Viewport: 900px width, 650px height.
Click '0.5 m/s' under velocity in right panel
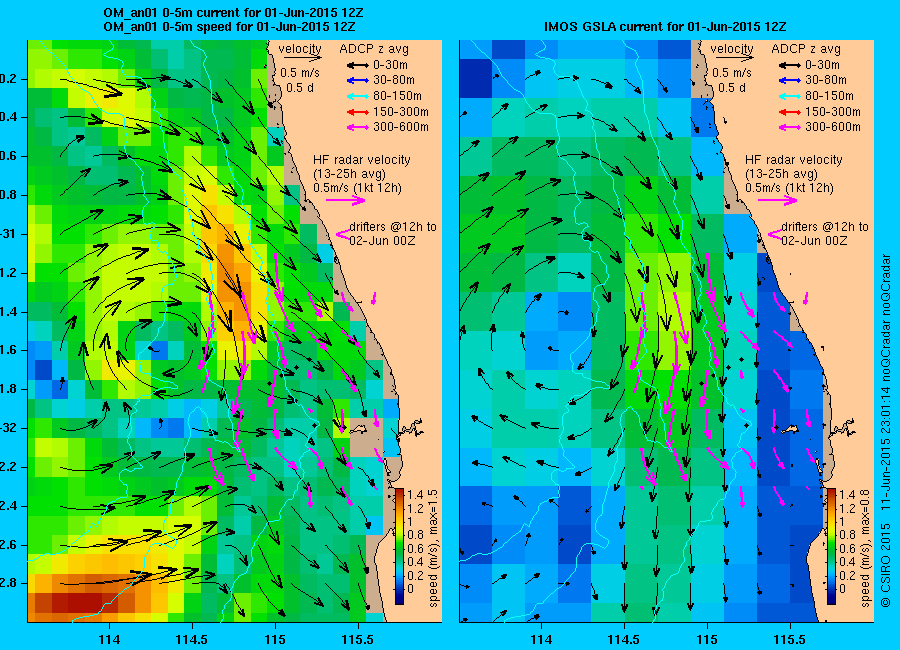coord(732,73)
